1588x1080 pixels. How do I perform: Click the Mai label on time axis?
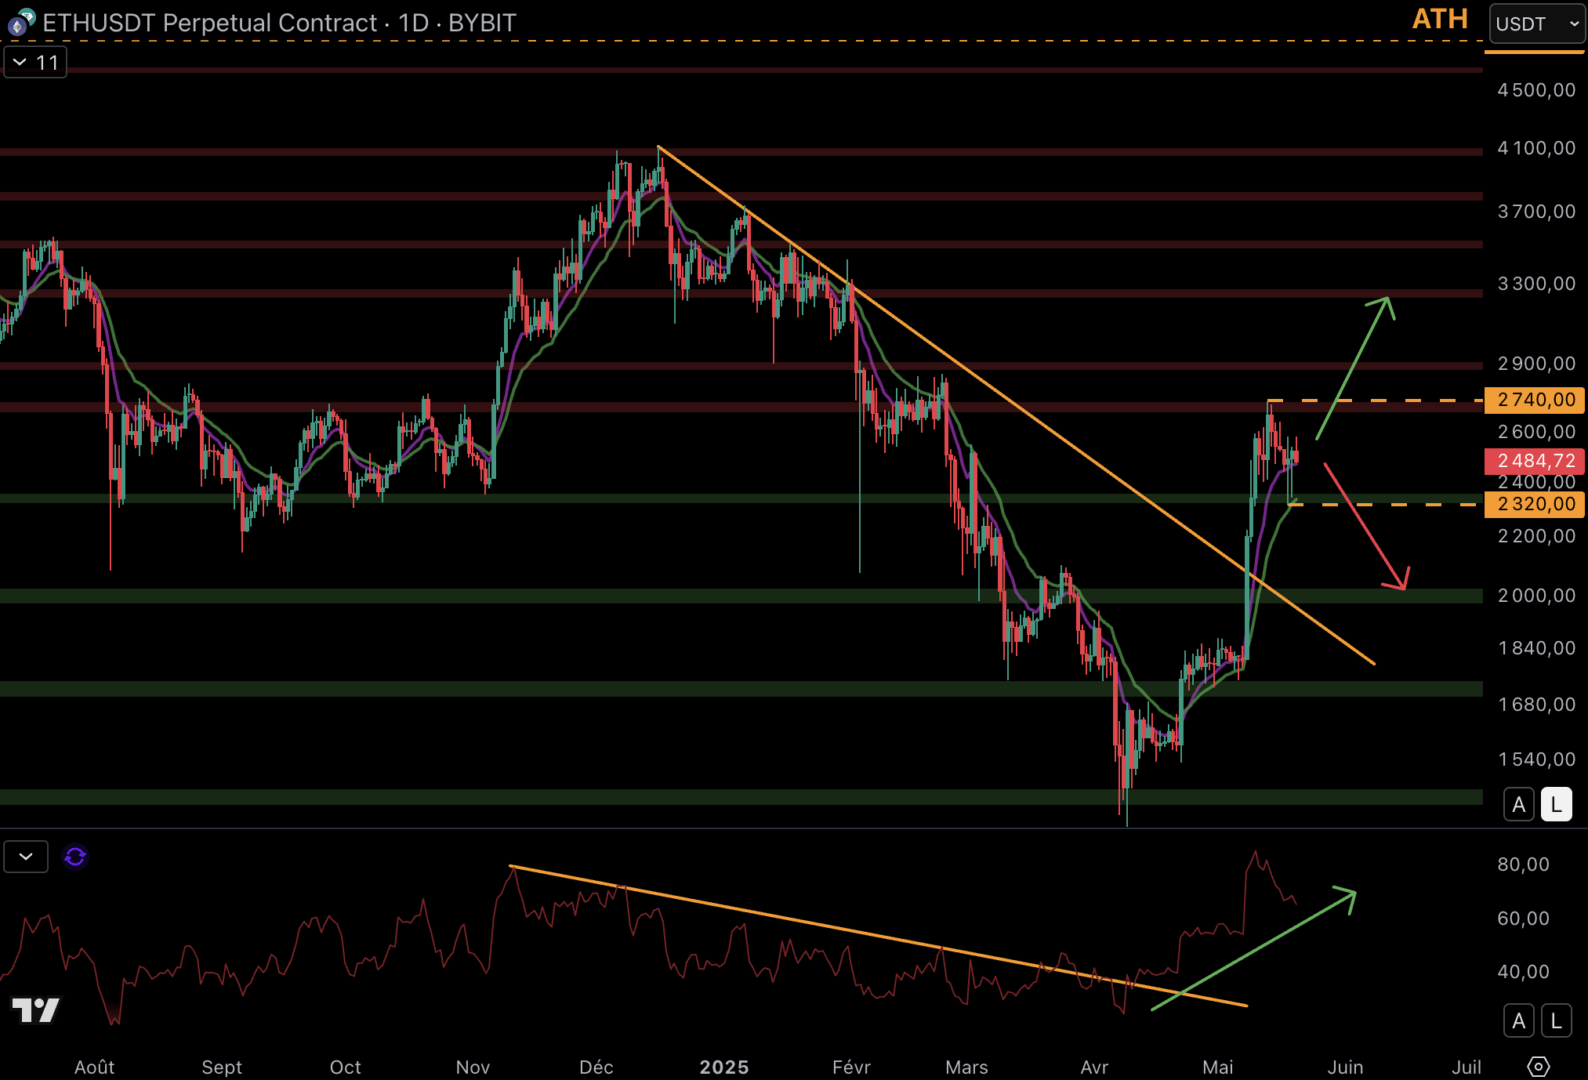1218,1067
